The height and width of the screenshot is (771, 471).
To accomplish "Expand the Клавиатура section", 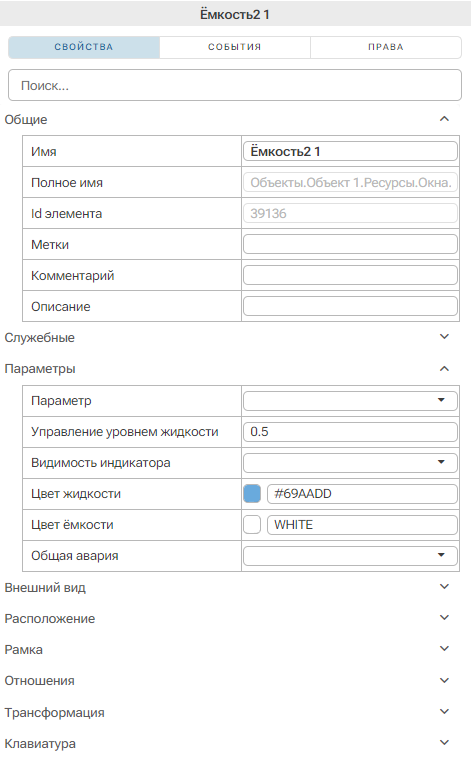I will (x=444, y=742).
